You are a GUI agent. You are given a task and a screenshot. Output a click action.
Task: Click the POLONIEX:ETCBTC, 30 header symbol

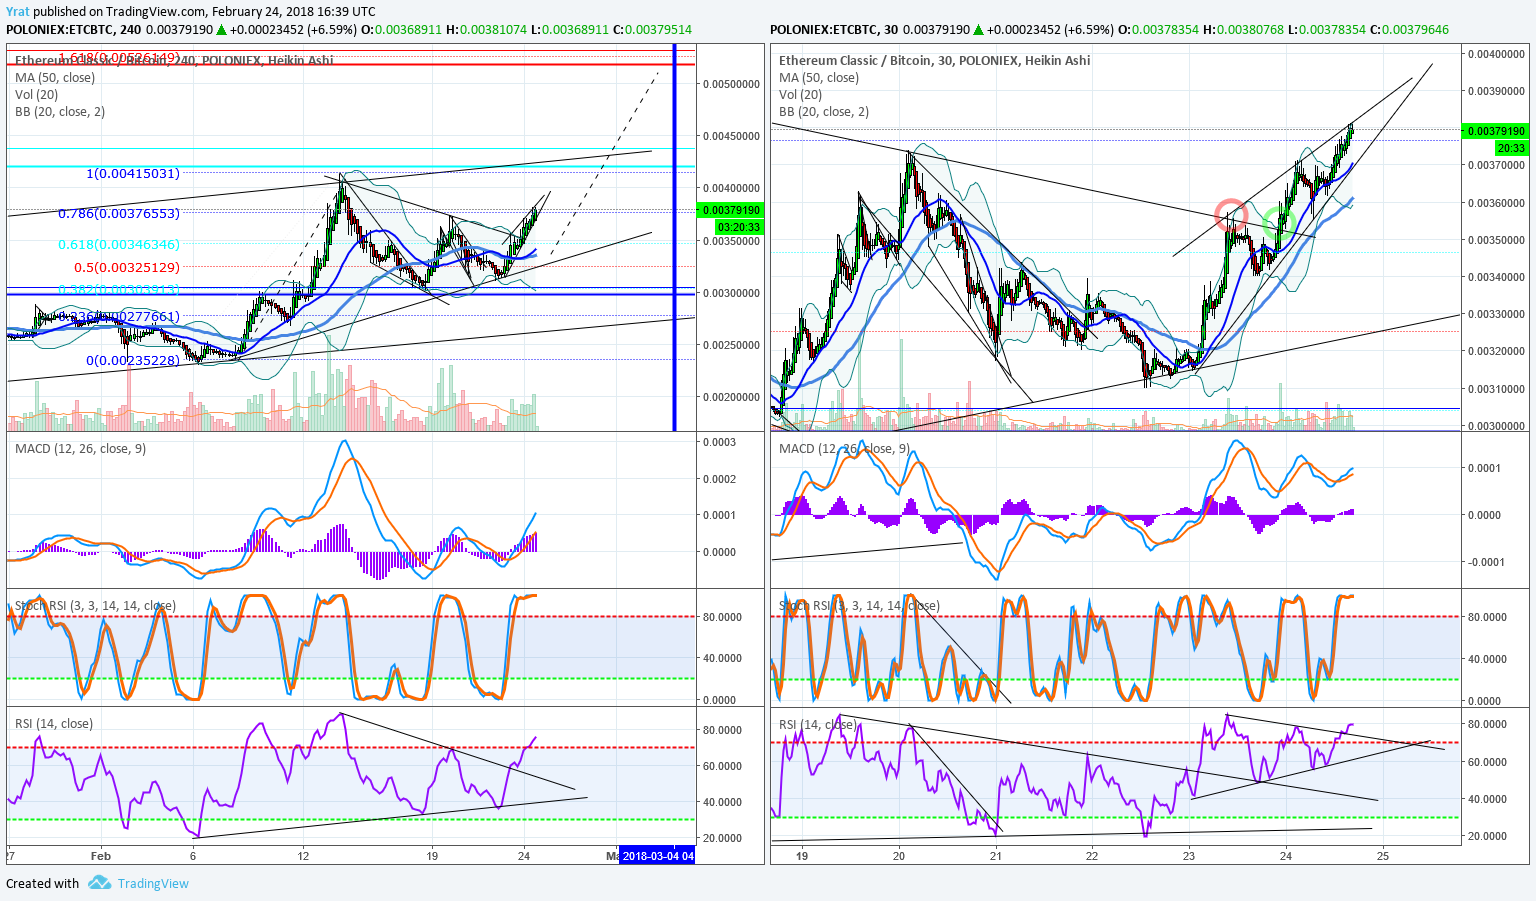(x=834, y=29)
